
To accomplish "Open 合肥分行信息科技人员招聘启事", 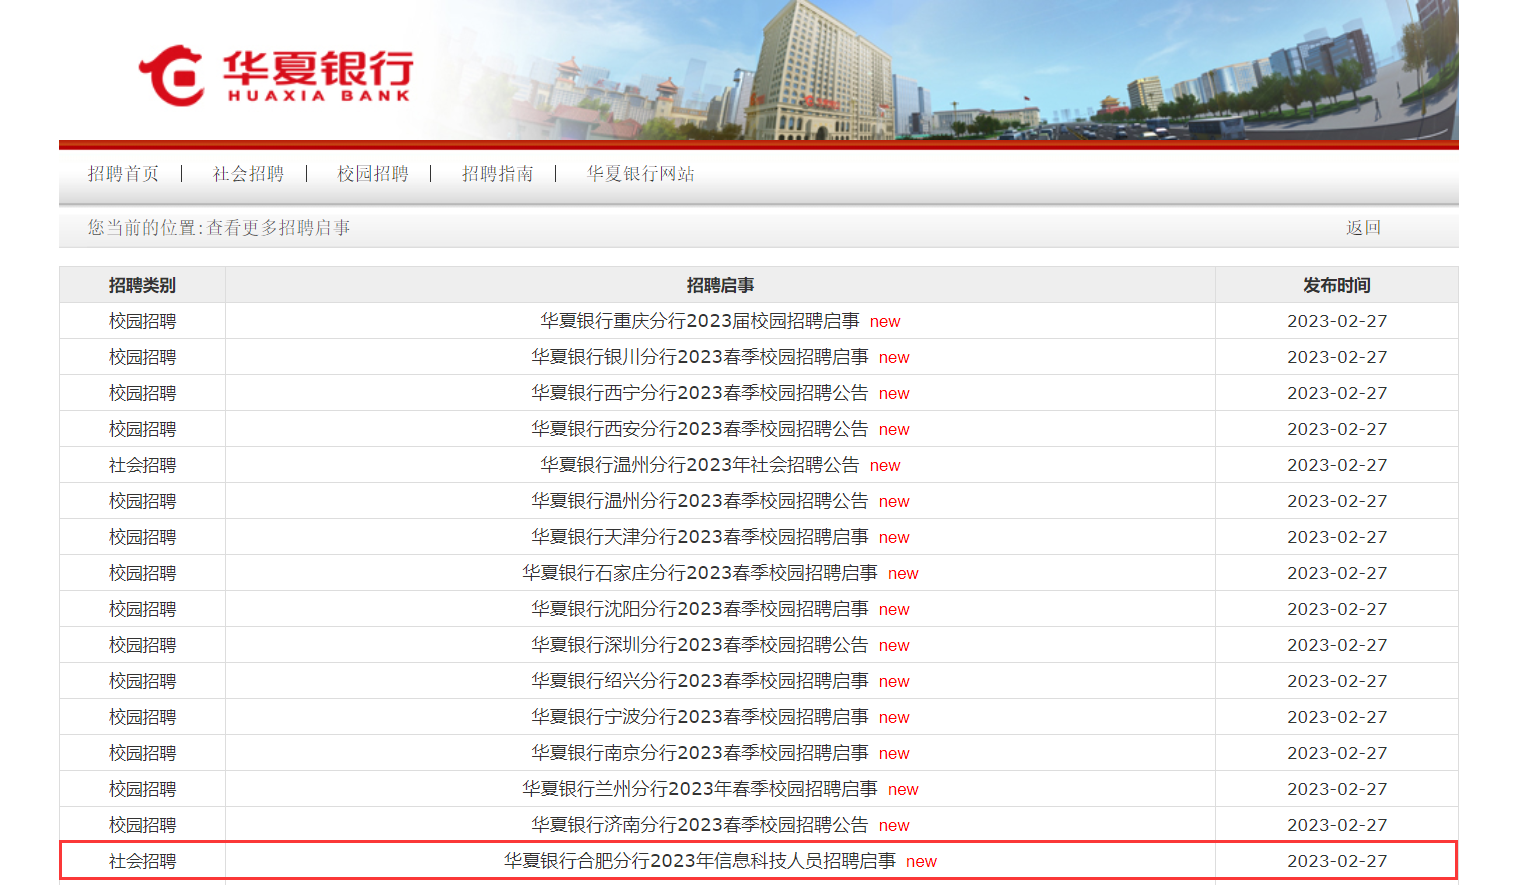I will [x=699, y=861].
